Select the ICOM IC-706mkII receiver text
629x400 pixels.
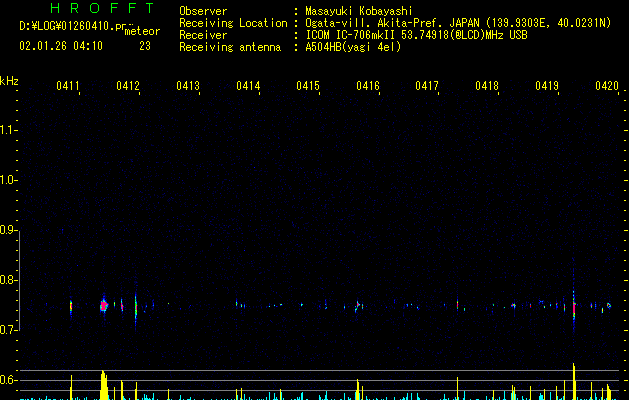point(416,35)
